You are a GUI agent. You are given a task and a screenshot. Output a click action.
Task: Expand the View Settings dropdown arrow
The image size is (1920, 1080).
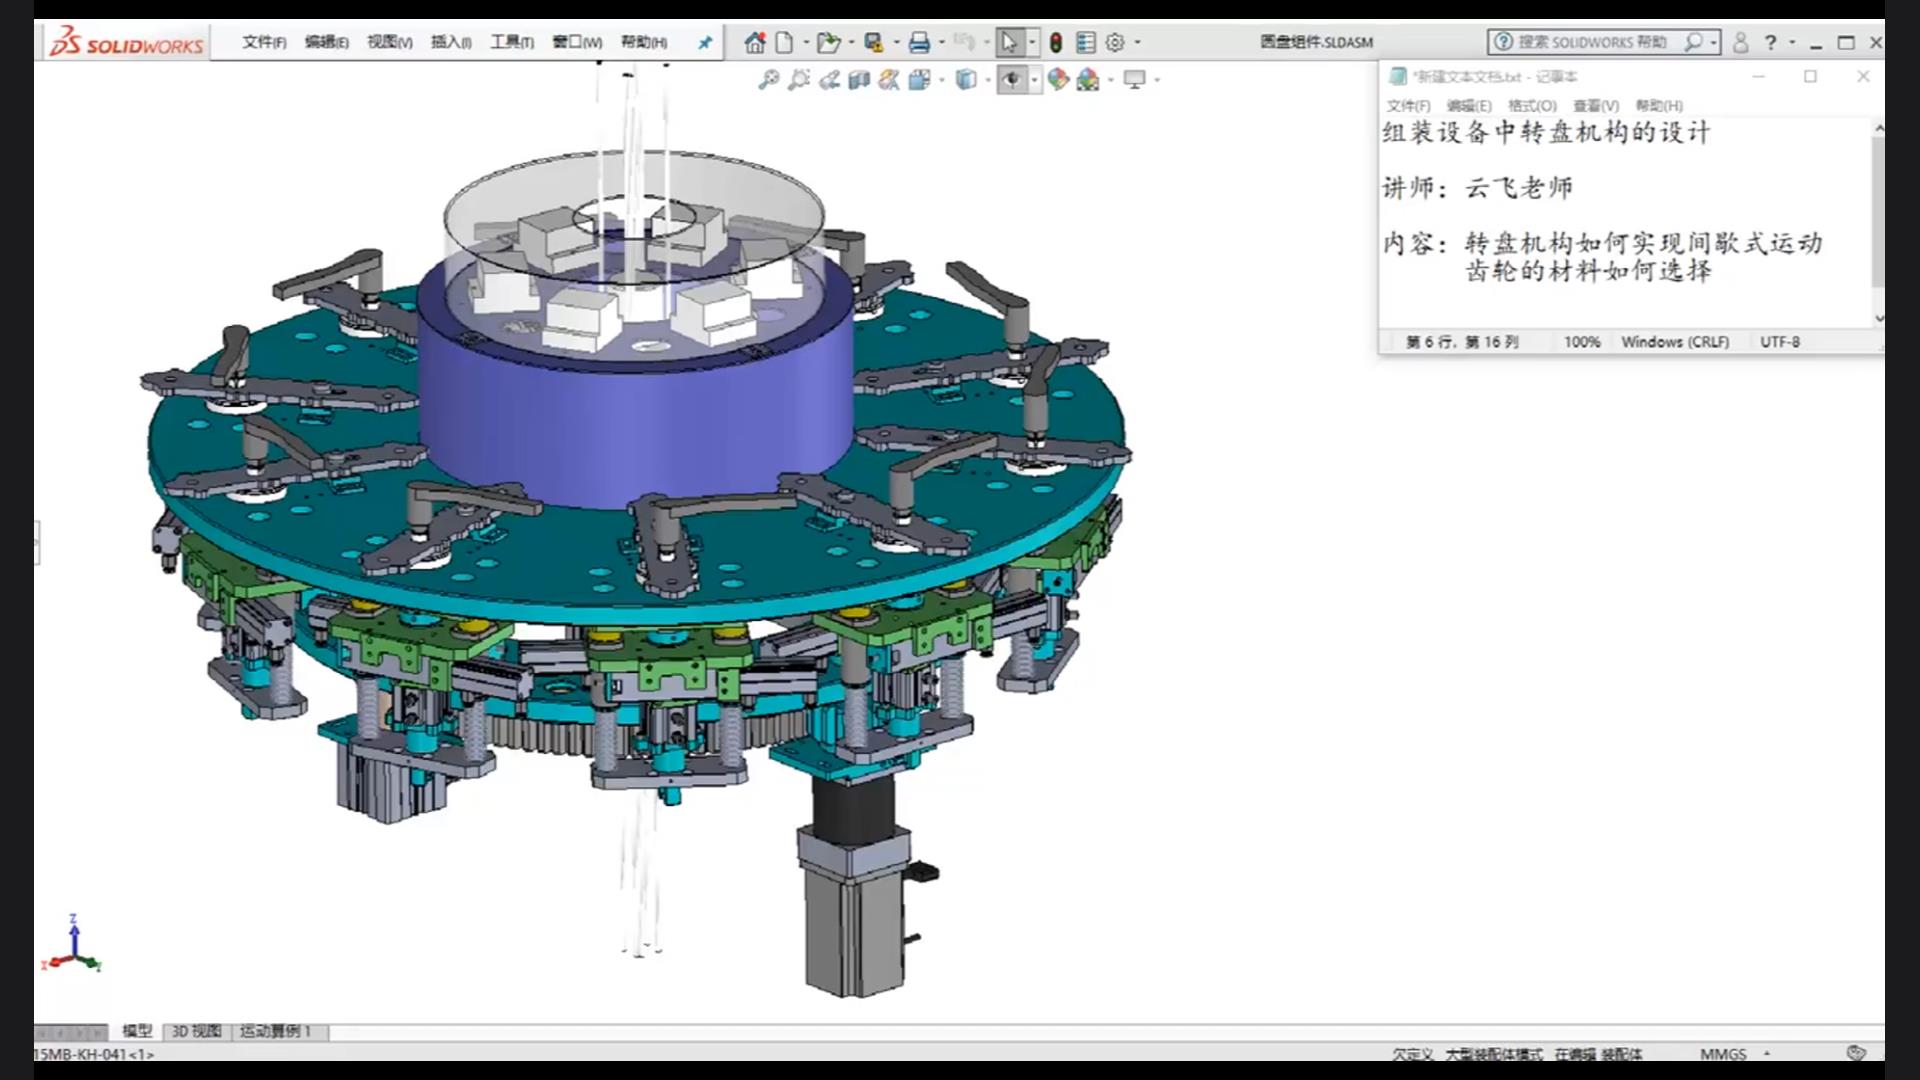click(1157, 80)
